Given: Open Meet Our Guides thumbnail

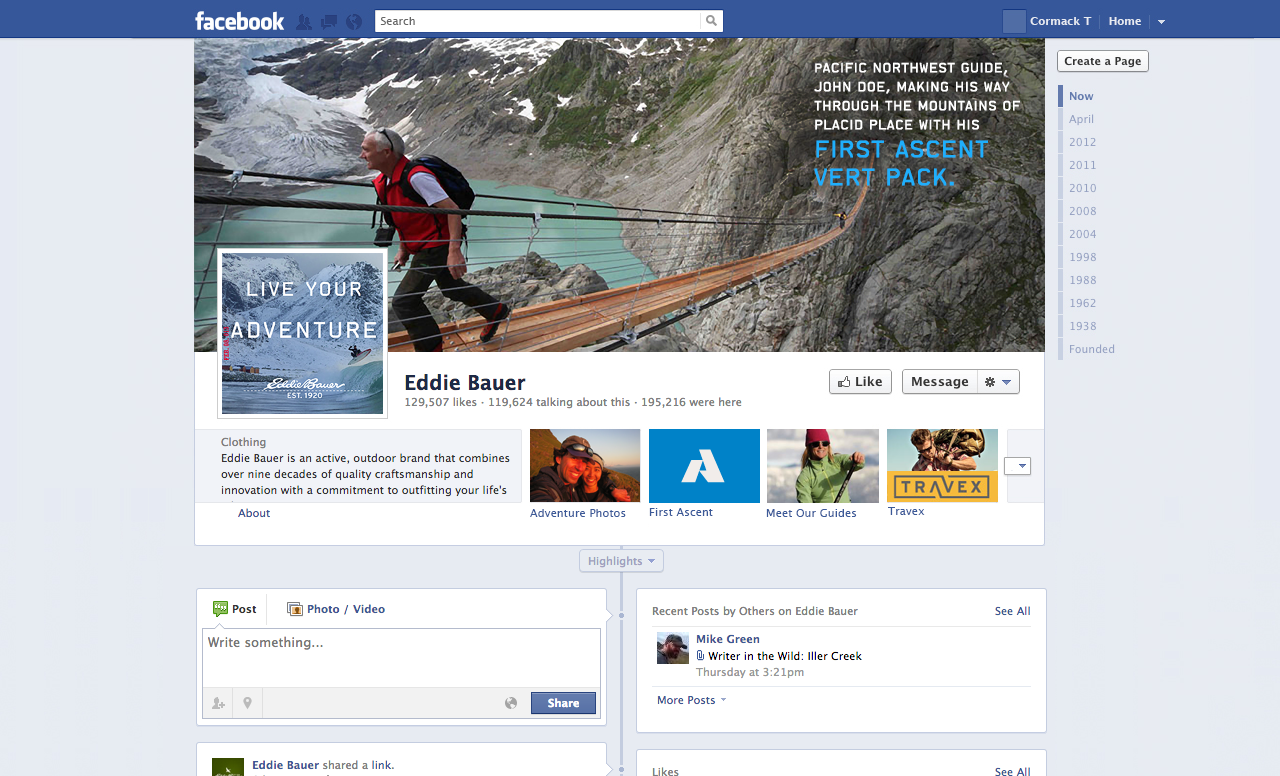Looking at the screenshot, I should click(x=823, y=466).
